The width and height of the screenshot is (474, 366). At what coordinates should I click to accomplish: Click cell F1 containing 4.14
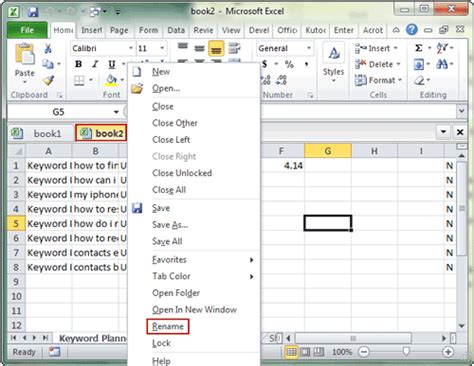pos(283,166)
